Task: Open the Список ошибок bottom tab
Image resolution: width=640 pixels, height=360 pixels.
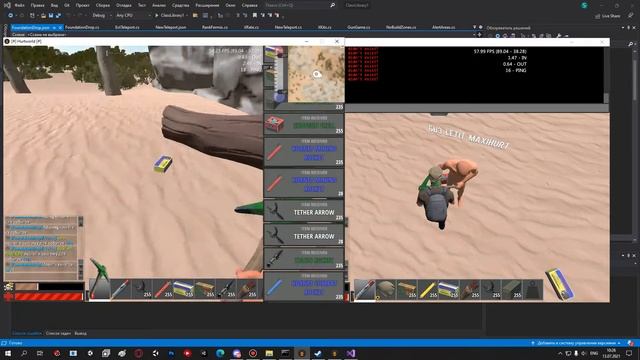Action: click(27, 333)
